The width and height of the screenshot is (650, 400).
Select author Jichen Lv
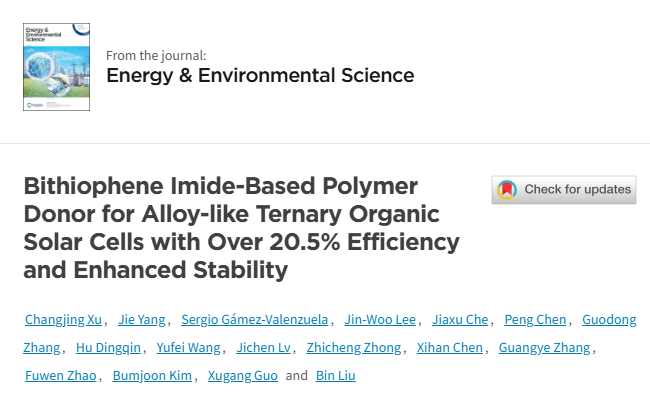click(264, 347)
